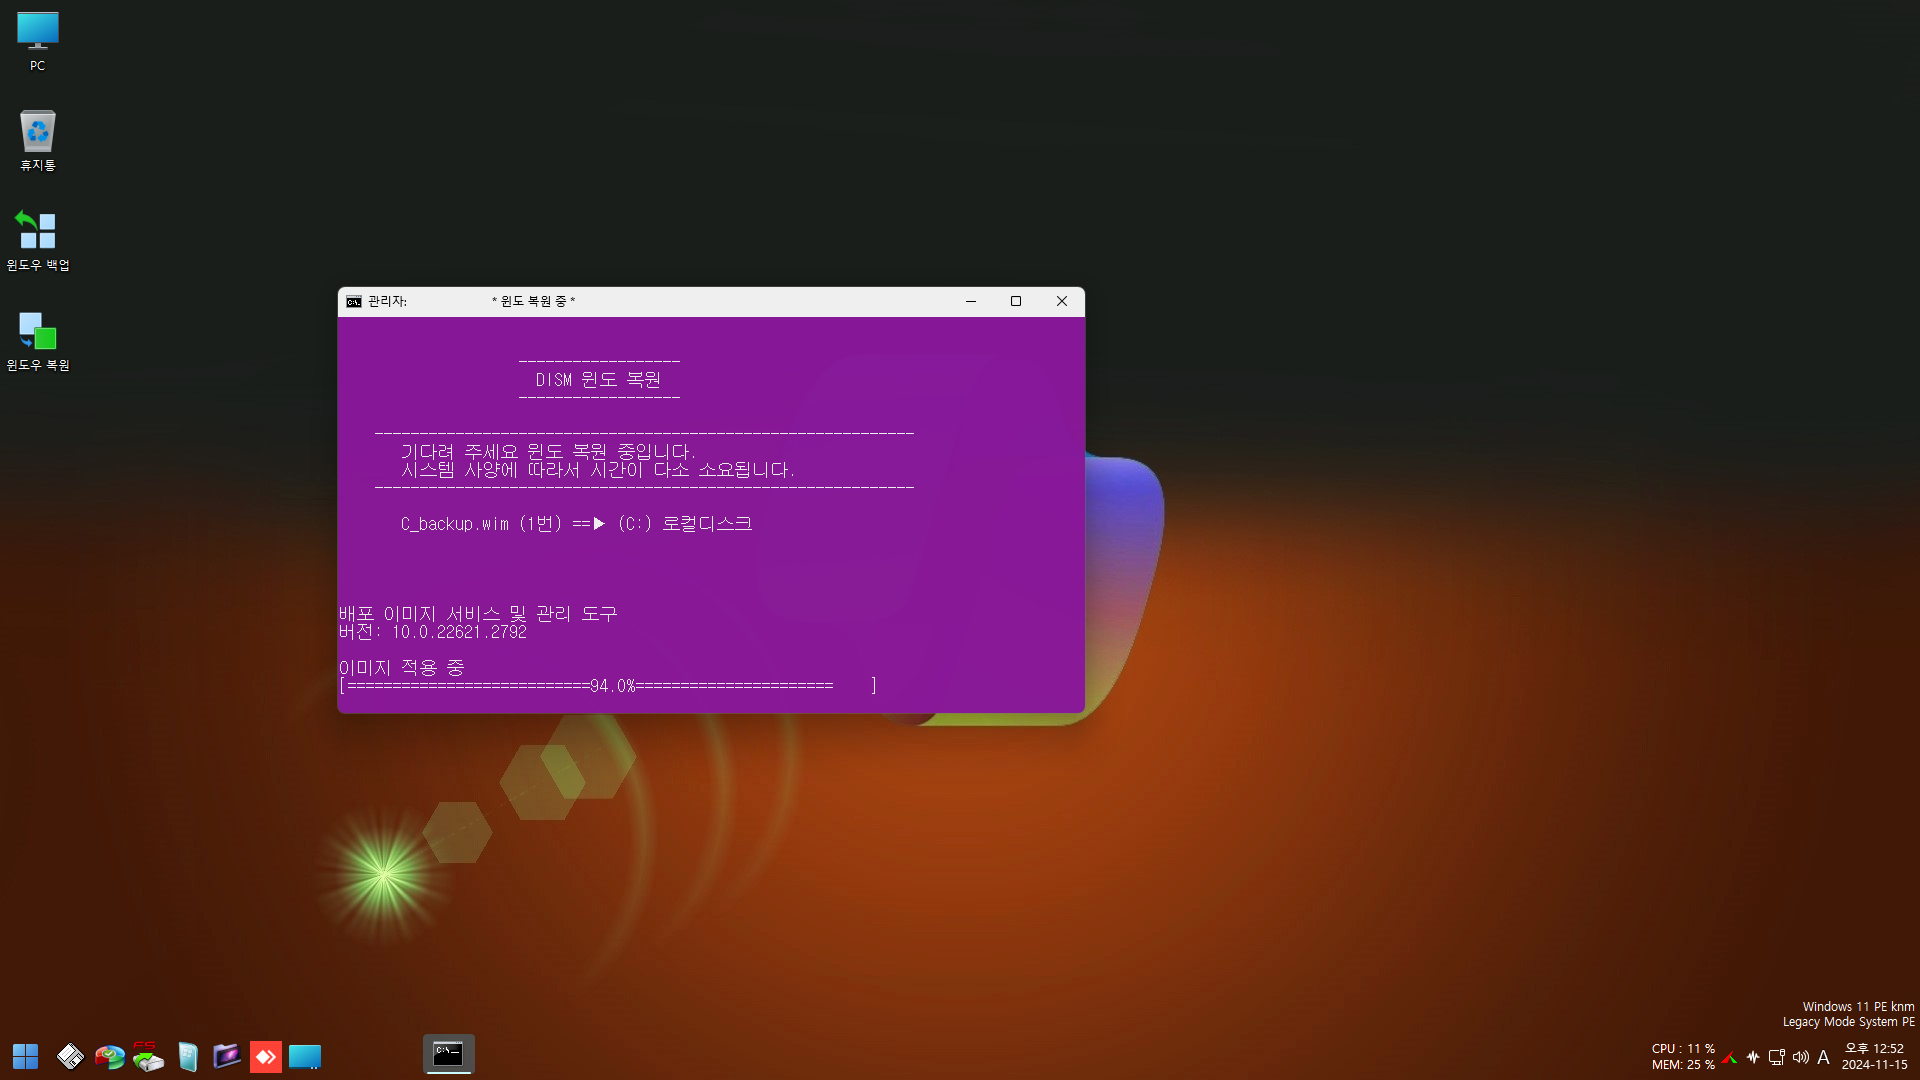Click the '기다려 주세요 윈도 복원 중입니다.' message
The width and height of the screenshot is (1920, 1080).
click(x=548, y=452)
